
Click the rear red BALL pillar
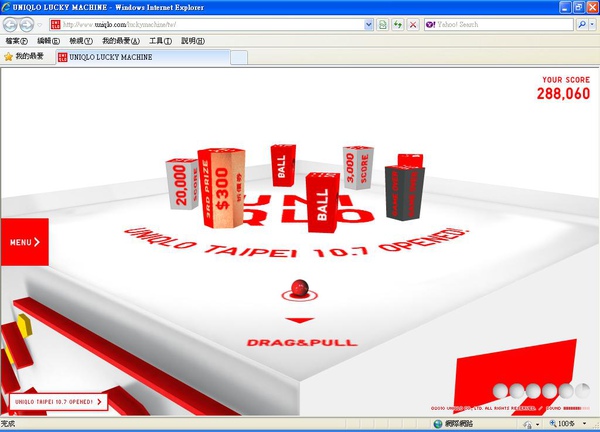click(283, 165)
